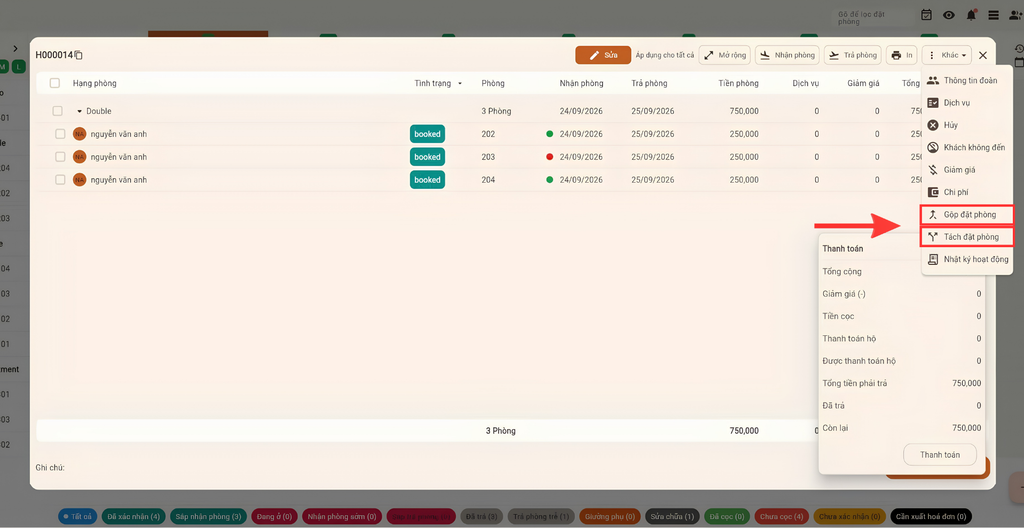The width and height of the screenshot is (1024, 528).
Task: Click the '3 Phòng' cell in the Double row
Action: tap(496, 111)
